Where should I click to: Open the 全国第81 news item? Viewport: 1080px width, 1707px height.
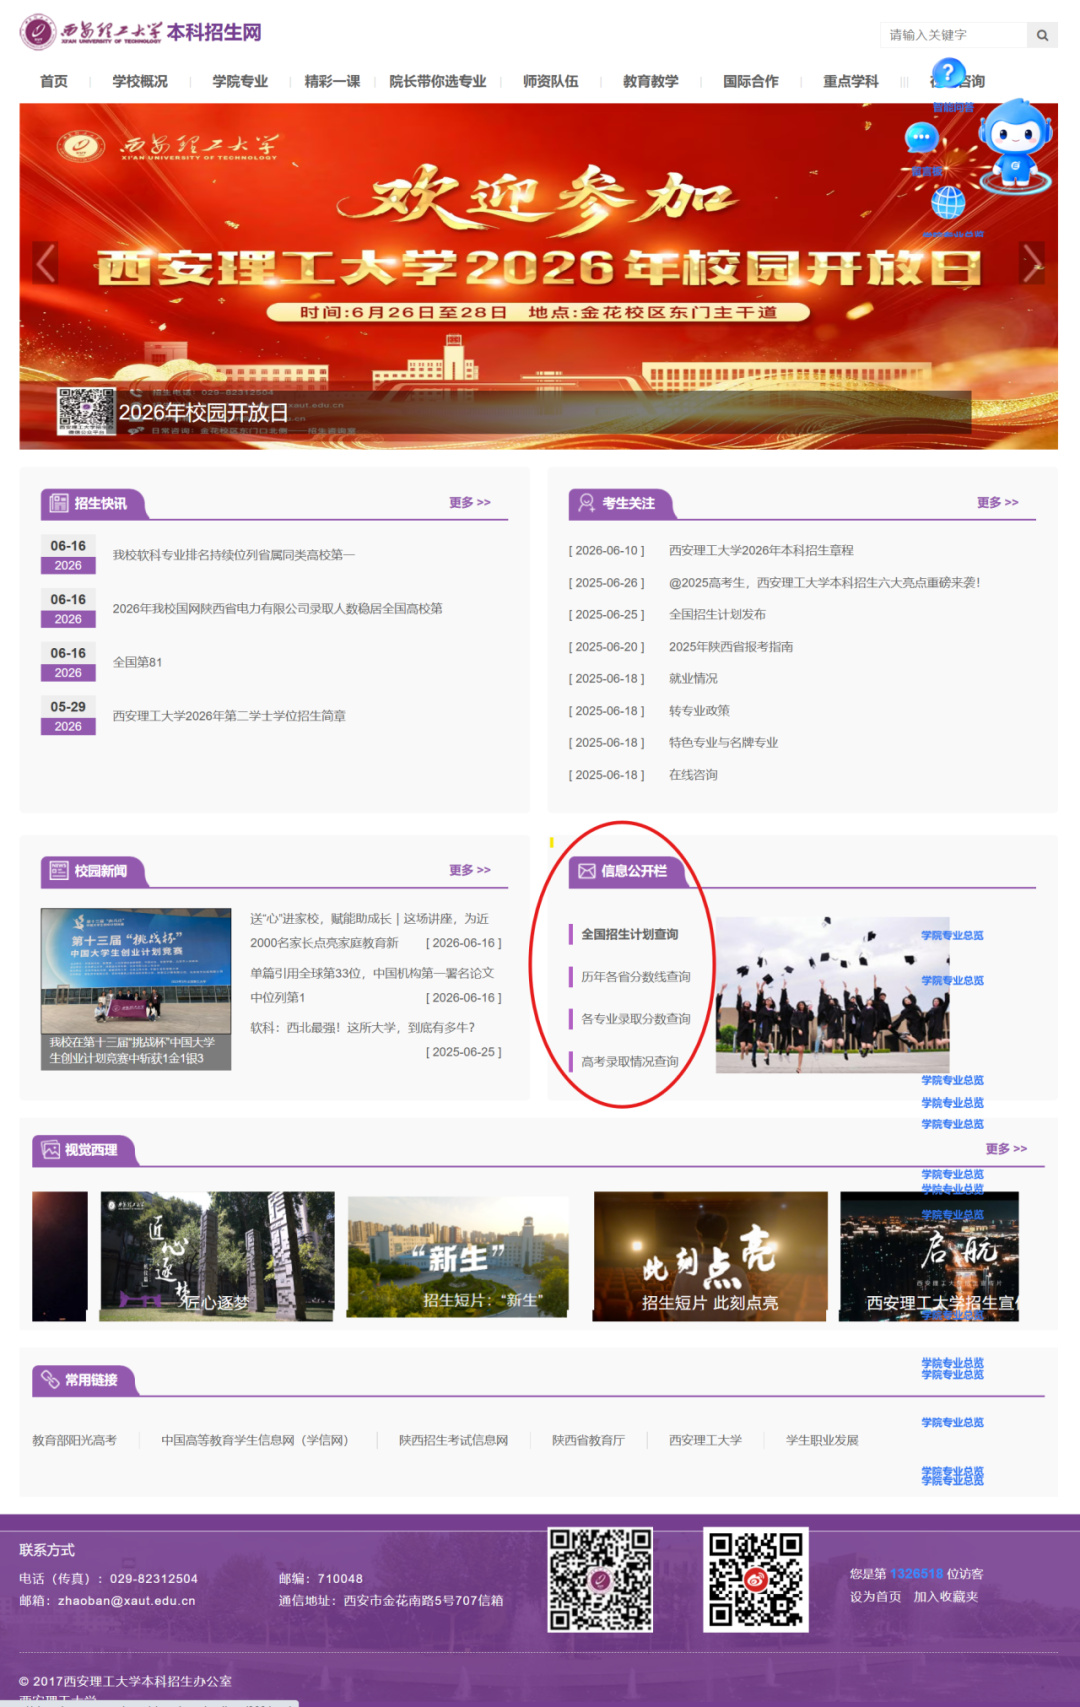pyautogui.click(x=137, y=662)
